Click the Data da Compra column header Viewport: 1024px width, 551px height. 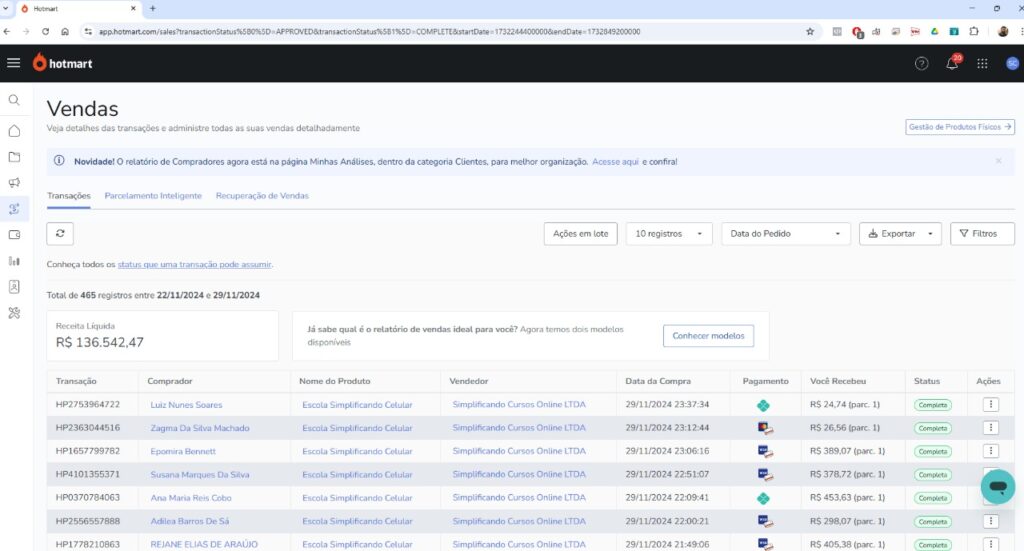(x=658, y=381)
